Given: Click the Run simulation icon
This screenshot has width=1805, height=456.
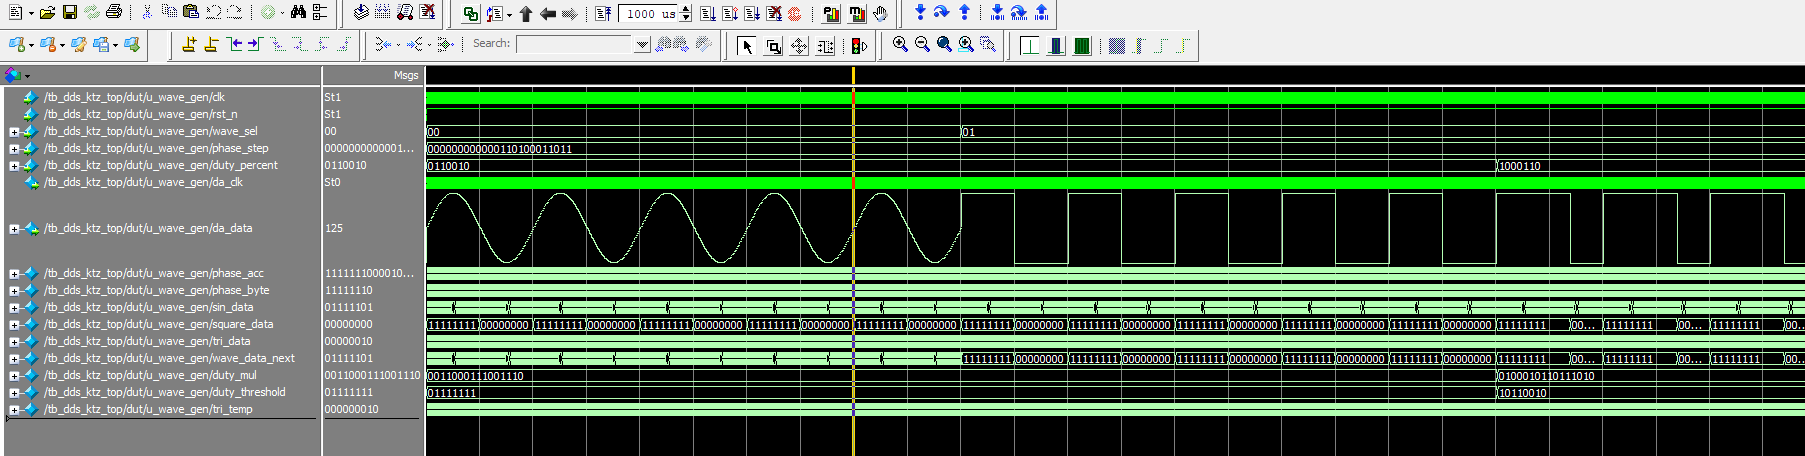Looking at the screenshot, I should click(708, 14).
